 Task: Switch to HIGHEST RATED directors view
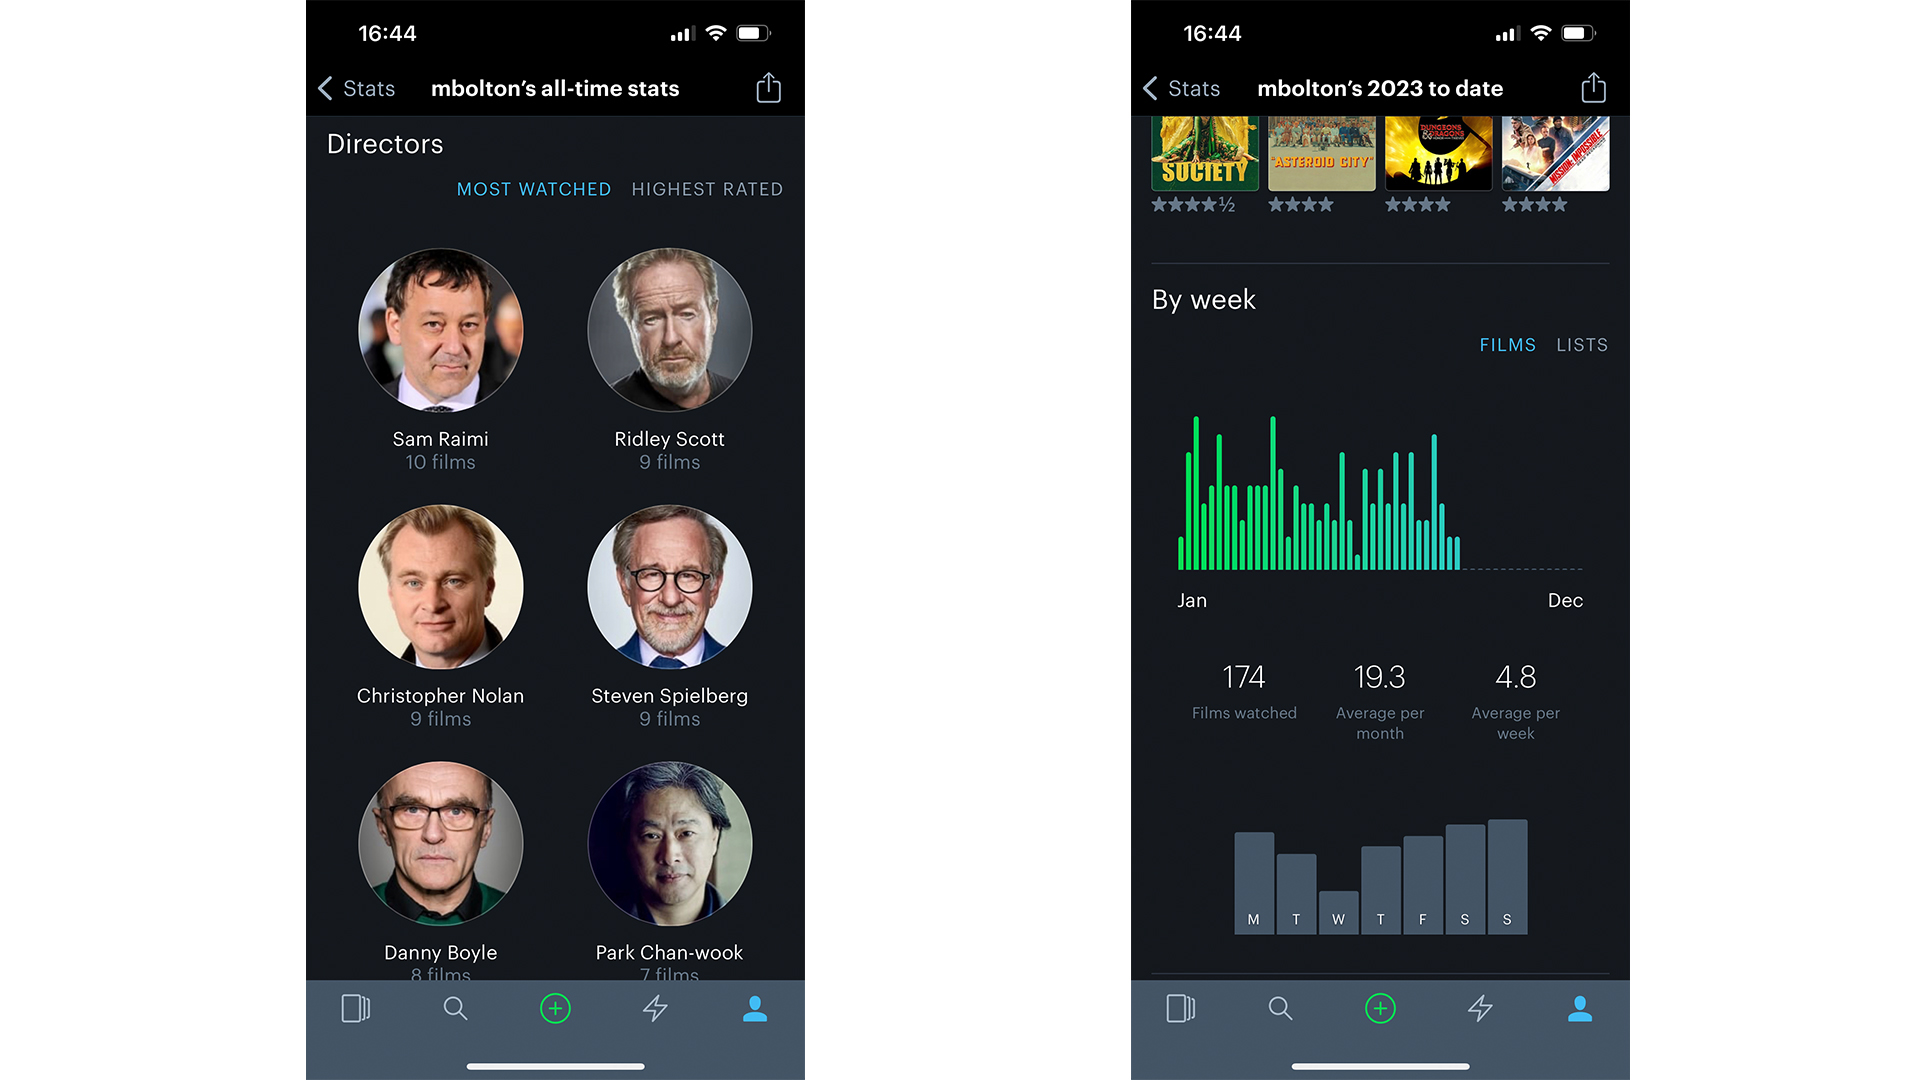click(705, 189)
